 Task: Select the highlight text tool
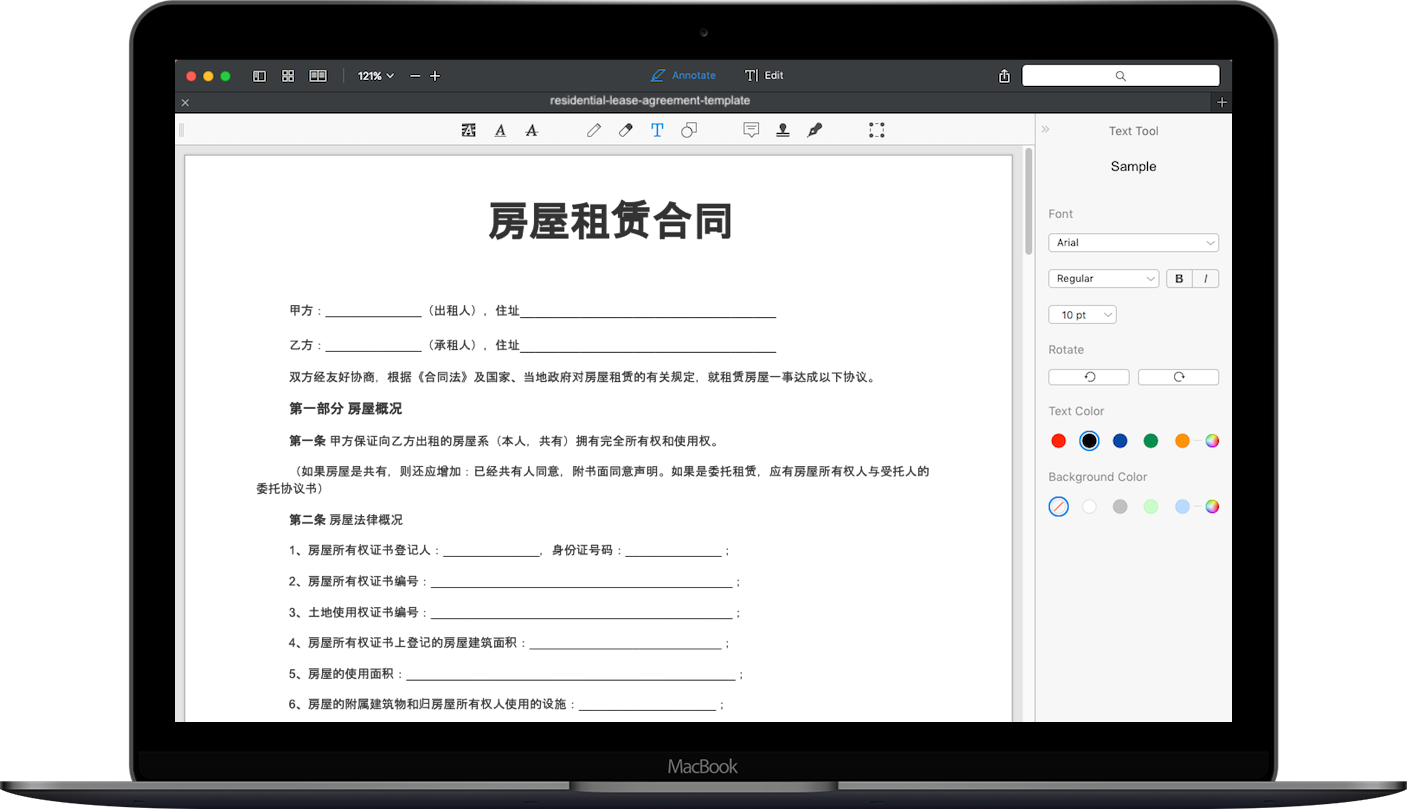(x=468, y=130)
